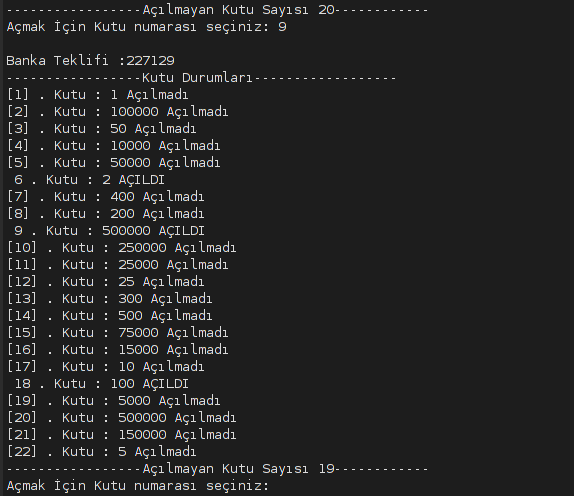Click box 21 line showing 150000
The height and width of the screenshot is (496, 574).
click(x=122, y=435)
